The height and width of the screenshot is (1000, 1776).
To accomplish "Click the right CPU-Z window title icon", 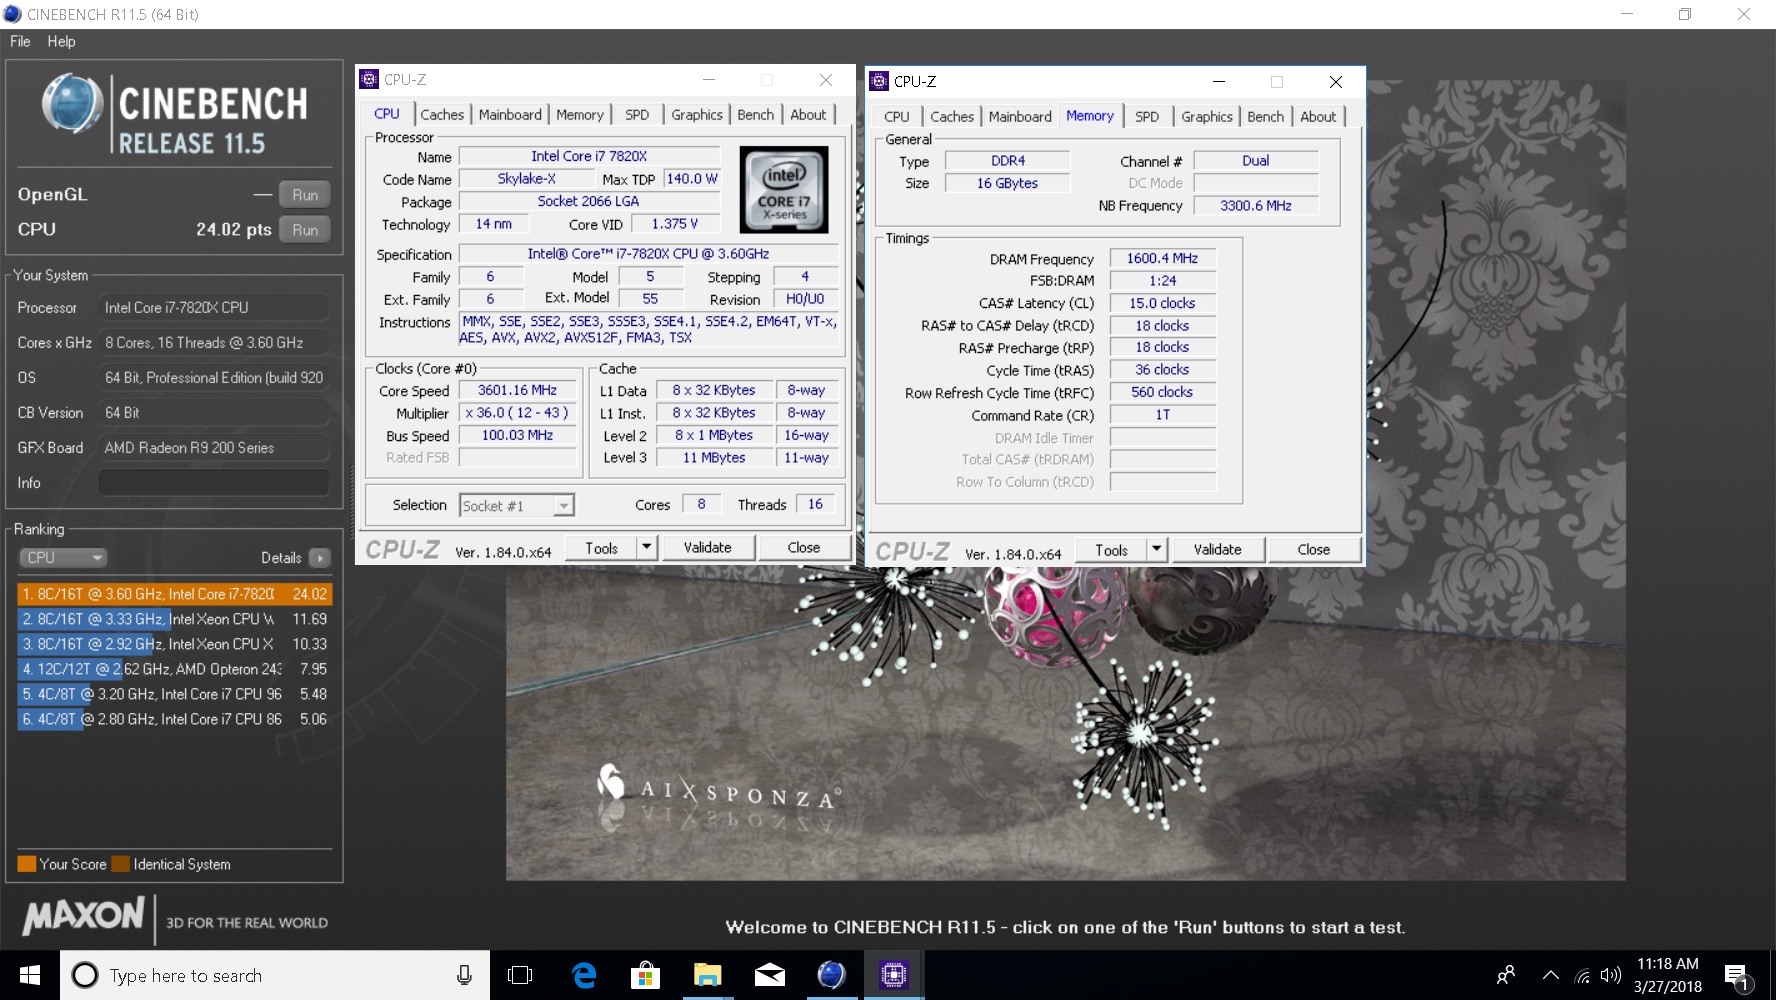I will [879, 81].
